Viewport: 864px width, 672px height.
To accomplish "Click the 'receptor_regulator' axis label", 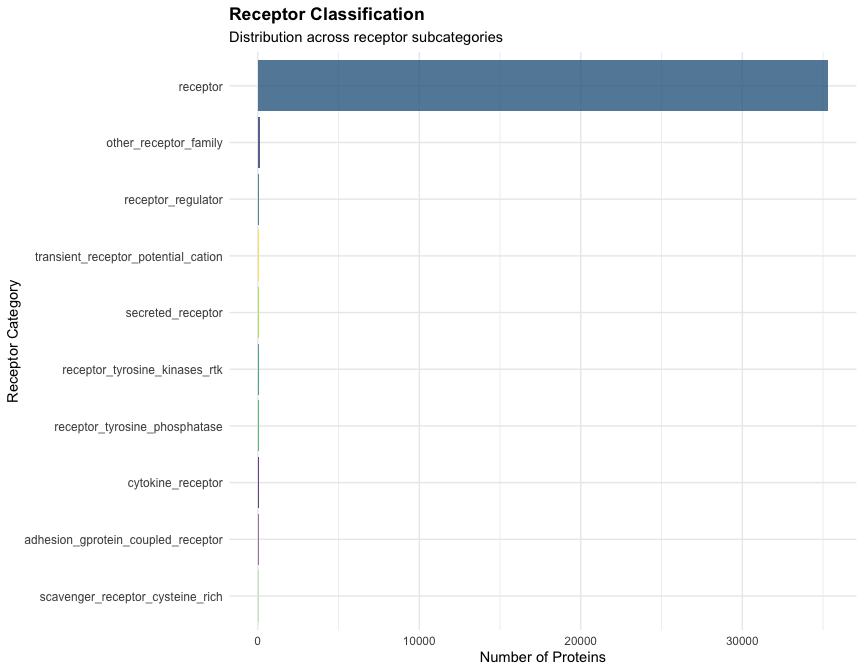I will tap(173, 200).
